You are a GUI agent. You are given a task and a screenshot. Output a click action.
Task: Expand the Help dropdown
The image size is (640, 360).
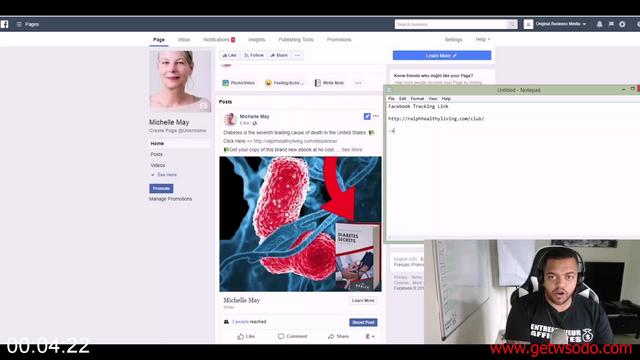coord(482,39)
